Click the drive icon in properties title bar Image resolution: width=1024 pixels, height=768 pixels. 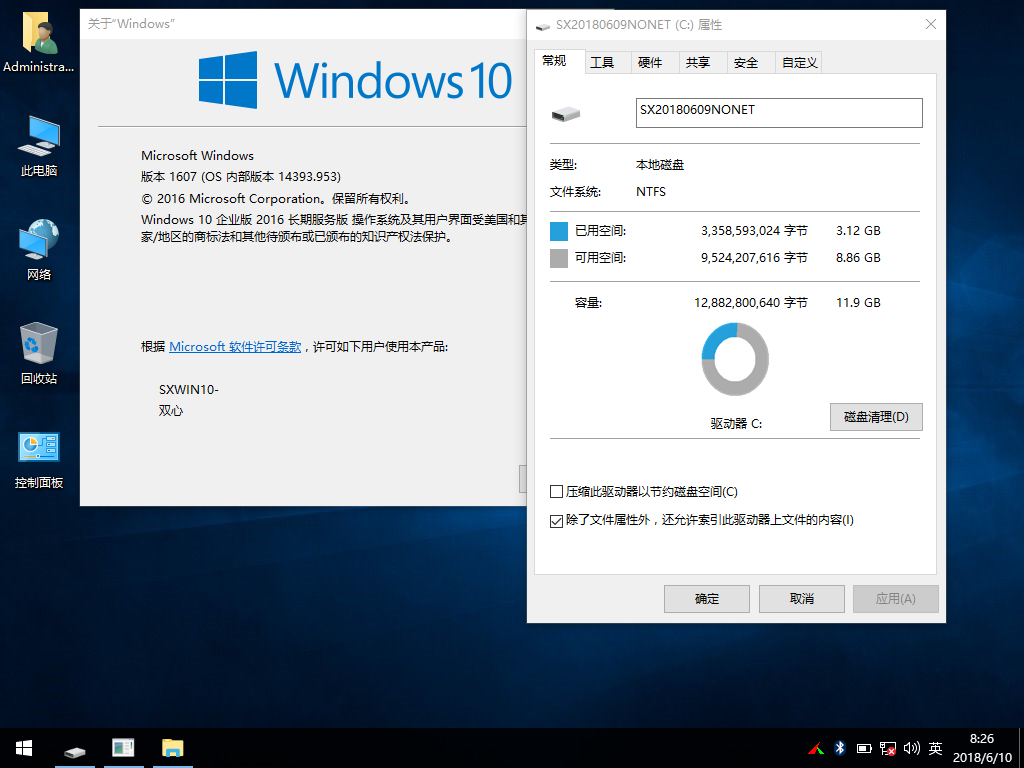coord(542,26)
